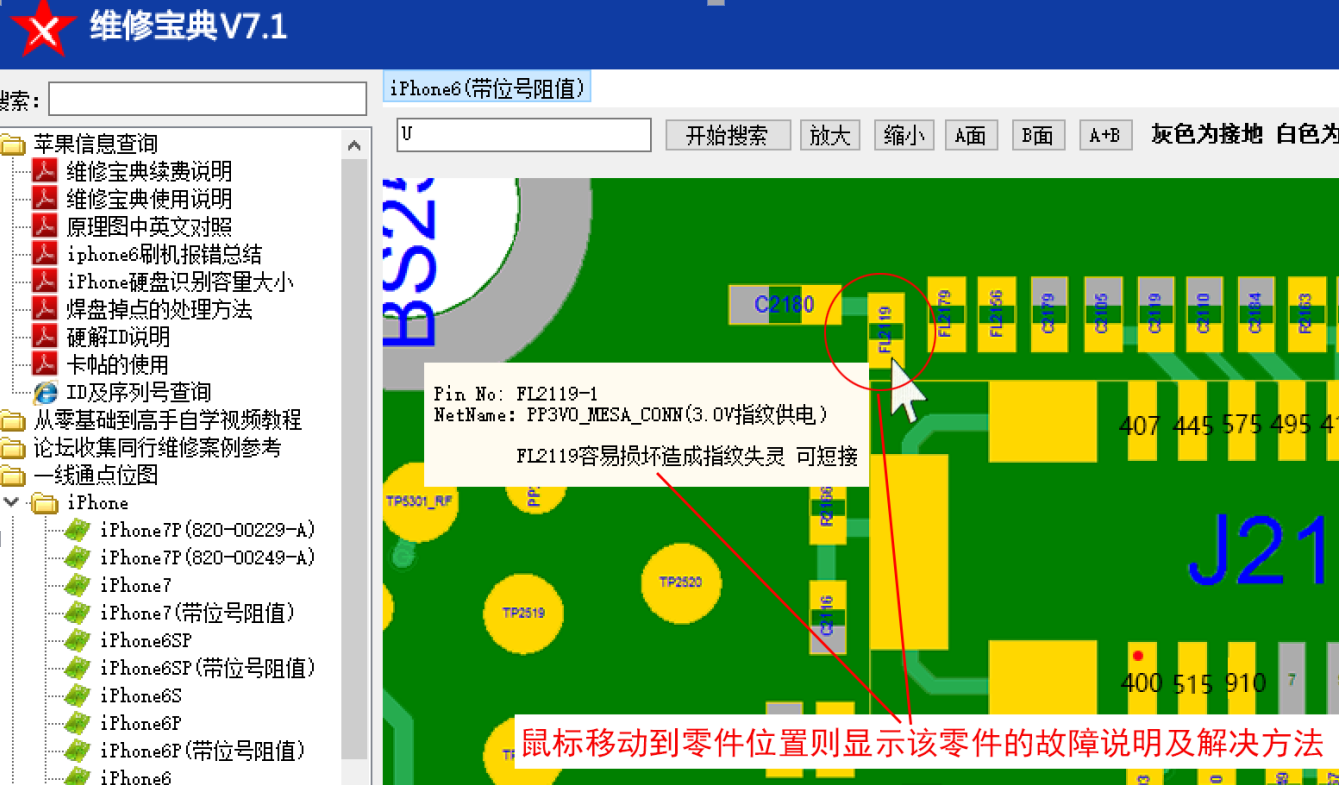Click board icon for iPhone6P
The image size is (1339, 785).
point(78,724)
